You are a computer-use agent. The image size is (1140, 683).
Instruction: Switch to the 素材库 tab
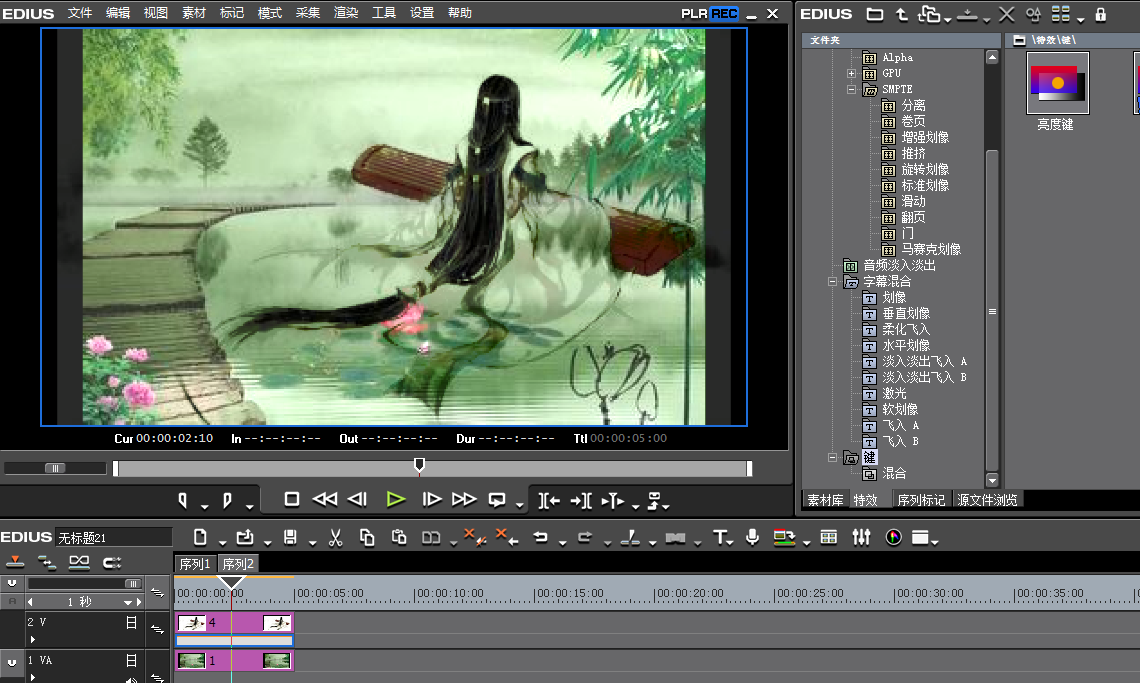tap(825, 500)
